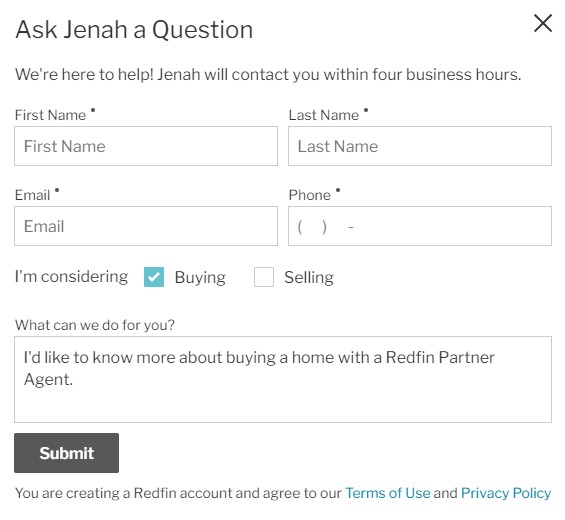Click the Email label above field
The image size is (565, 520).
click(x=32, y=195)
